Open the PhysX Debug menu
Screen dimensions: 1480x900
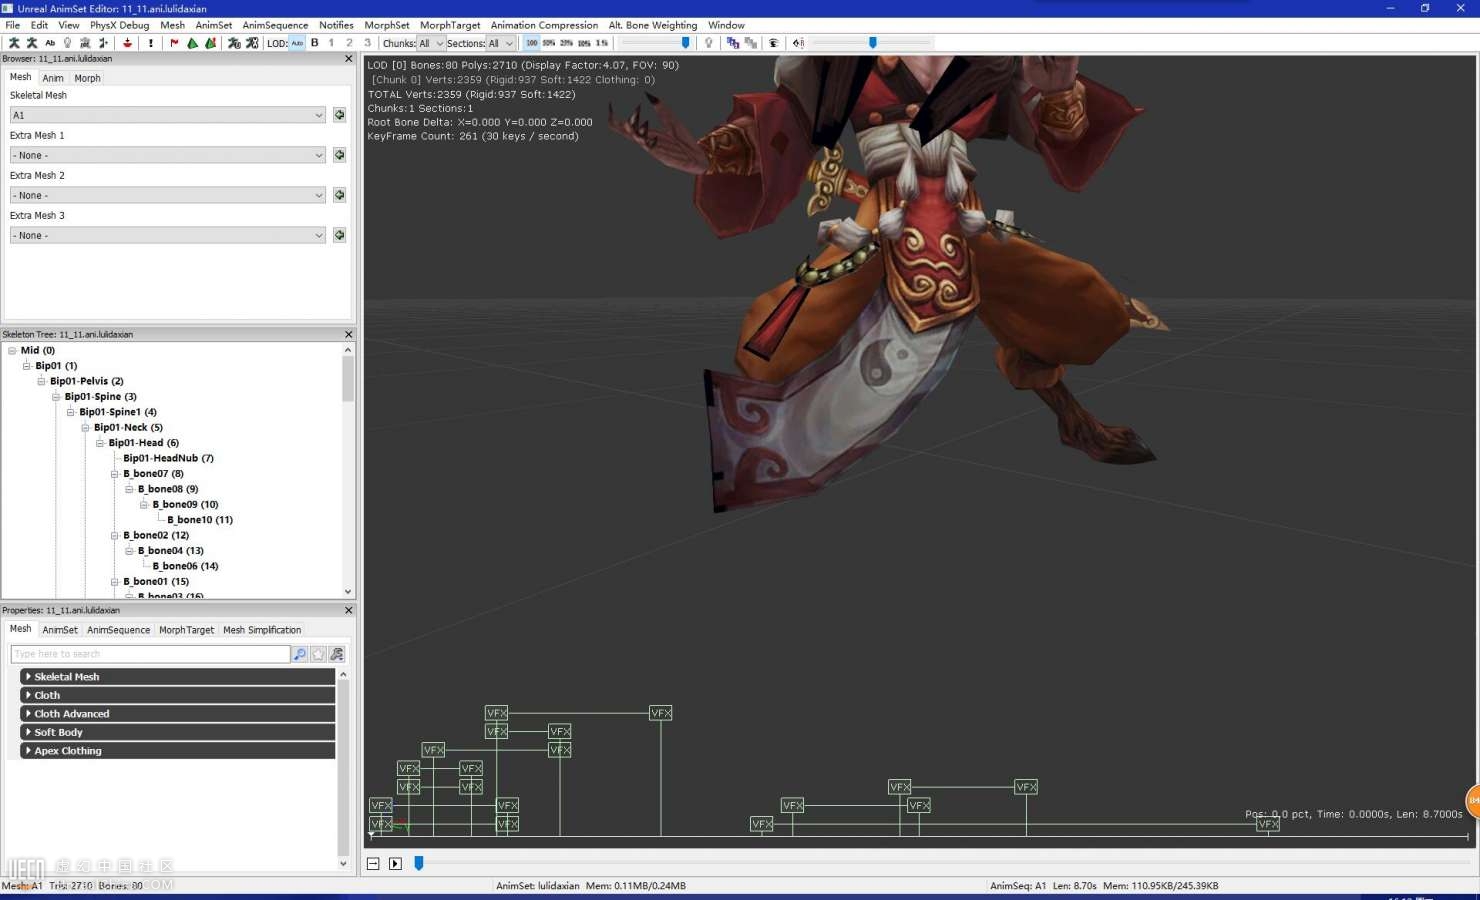pos(119,25)
